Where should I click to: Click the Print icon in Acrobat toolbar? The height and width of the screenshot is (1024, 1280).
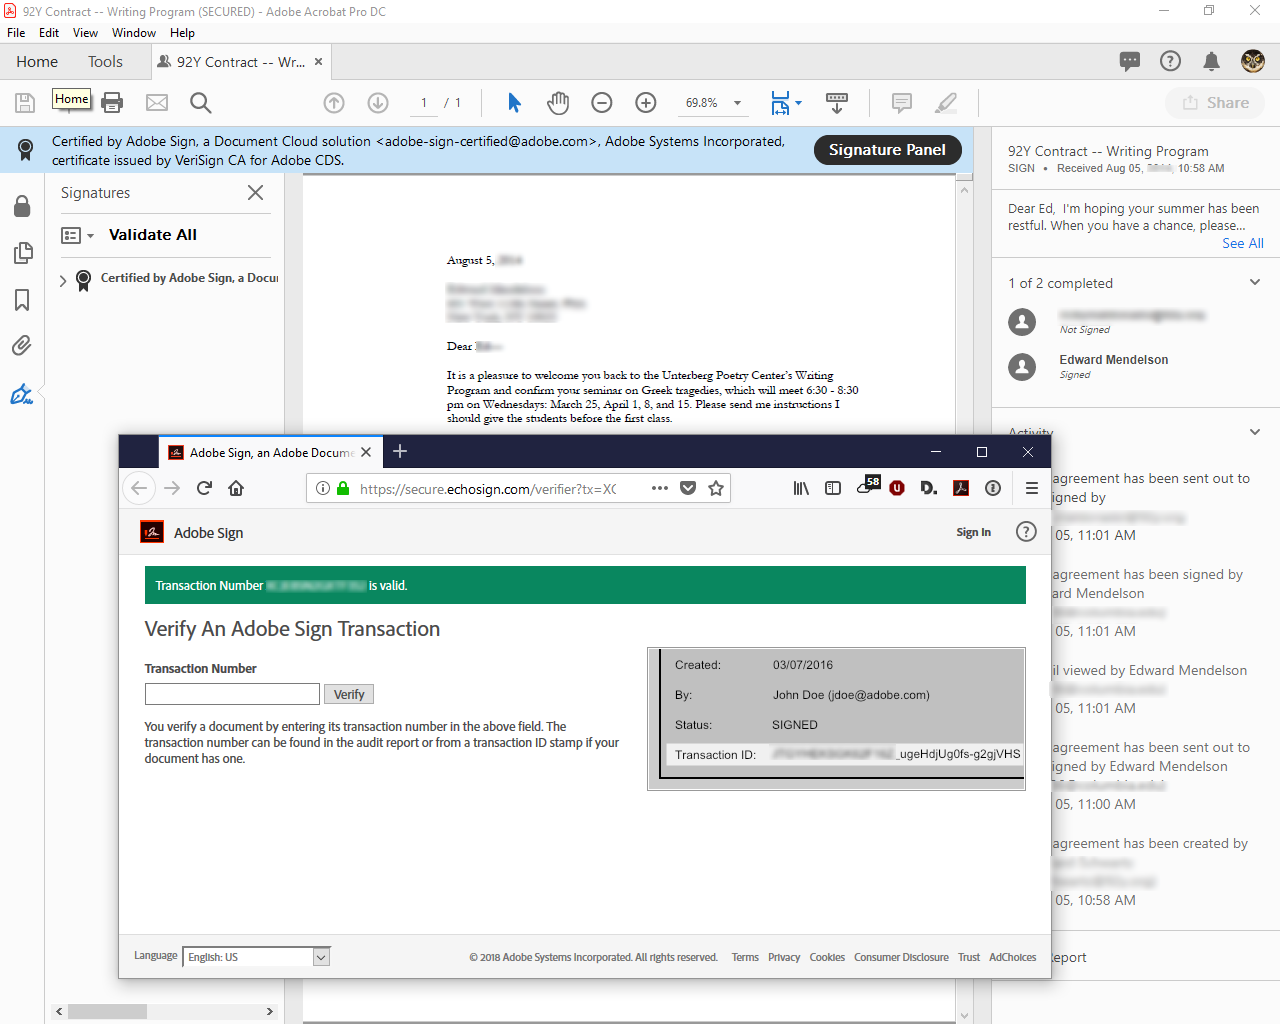pyautogui.click(x=112, y=102)
